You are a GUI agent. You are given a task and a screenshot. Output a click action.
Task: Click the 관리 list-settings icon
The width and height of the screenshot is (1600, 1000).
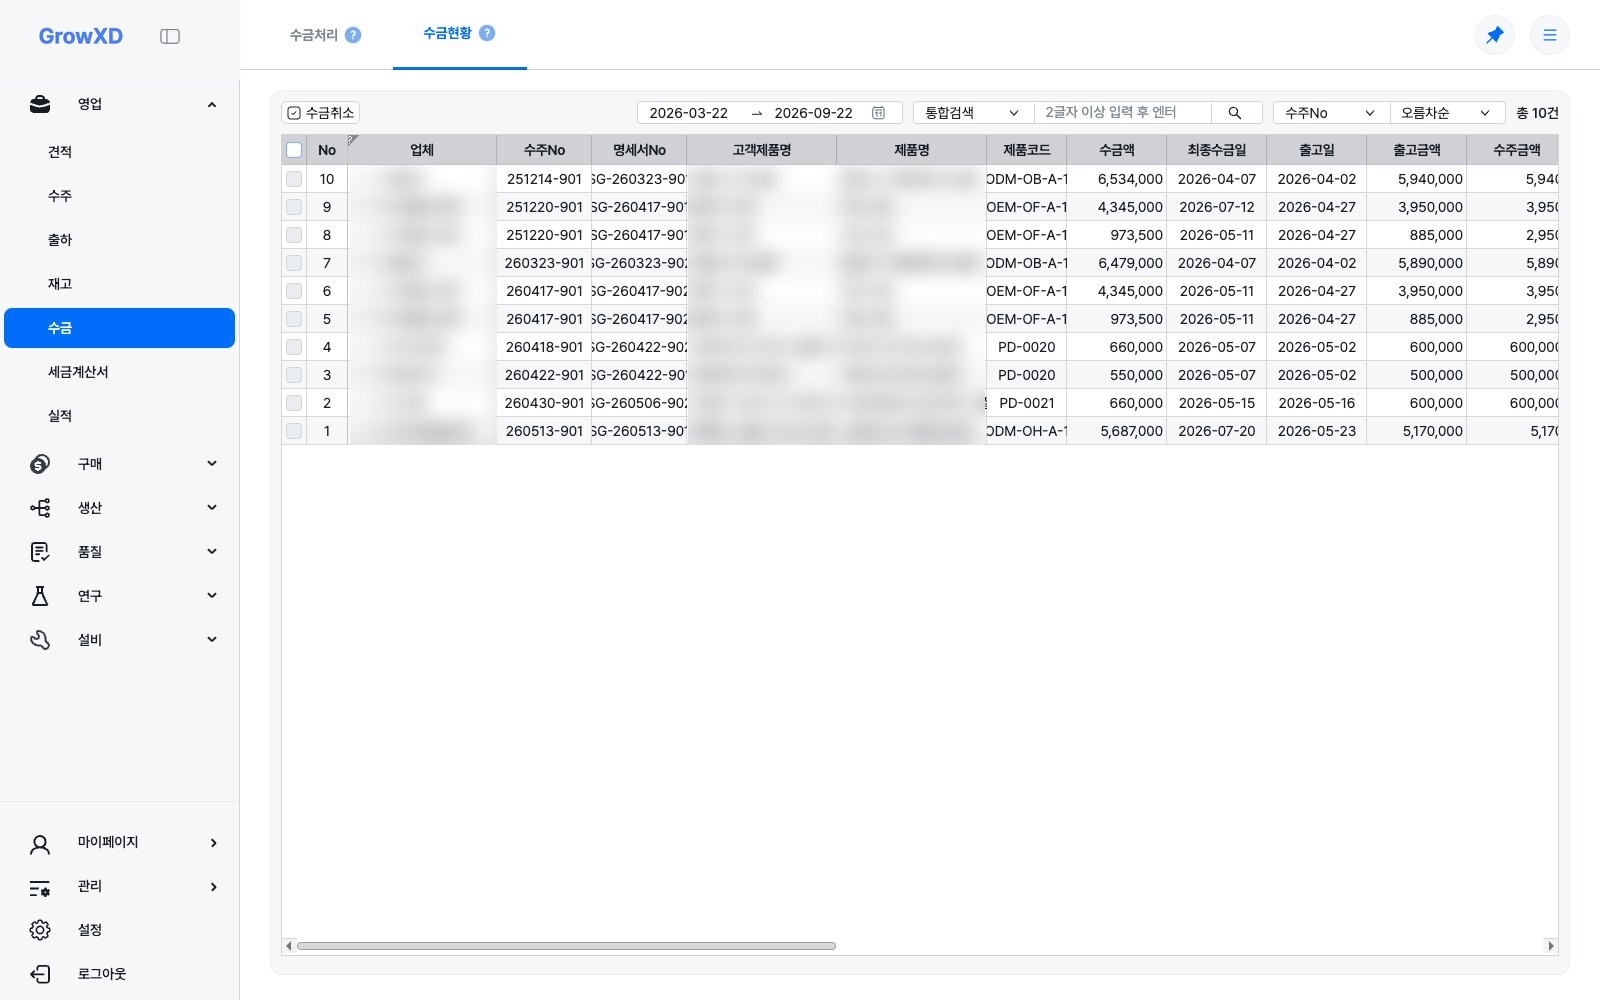[40, 887]
